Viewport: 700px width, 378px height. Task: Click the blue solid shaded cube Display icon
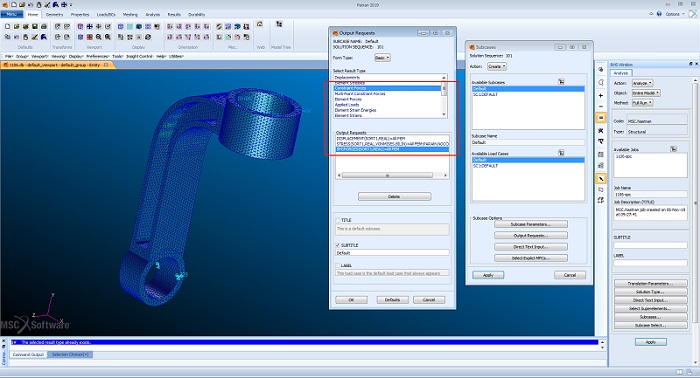(139, 27)
